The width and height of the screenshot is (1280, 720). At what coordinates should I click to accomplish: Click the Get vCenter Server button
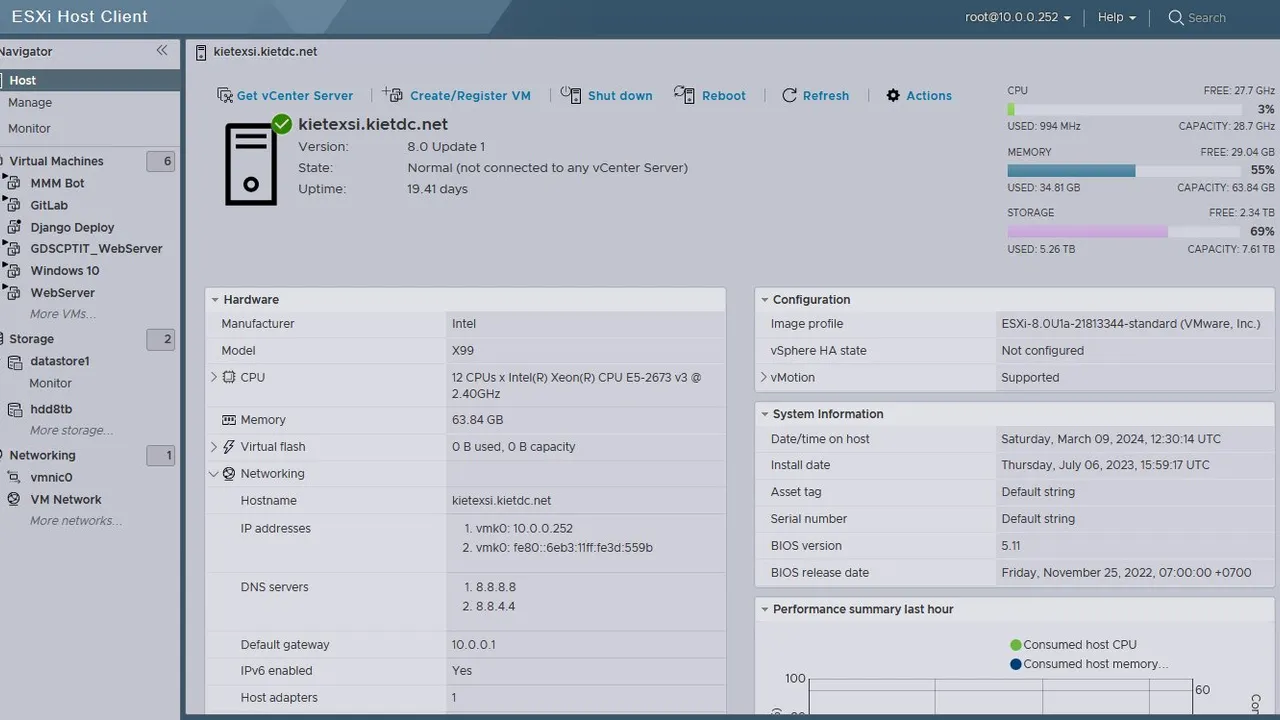(285, 96)
